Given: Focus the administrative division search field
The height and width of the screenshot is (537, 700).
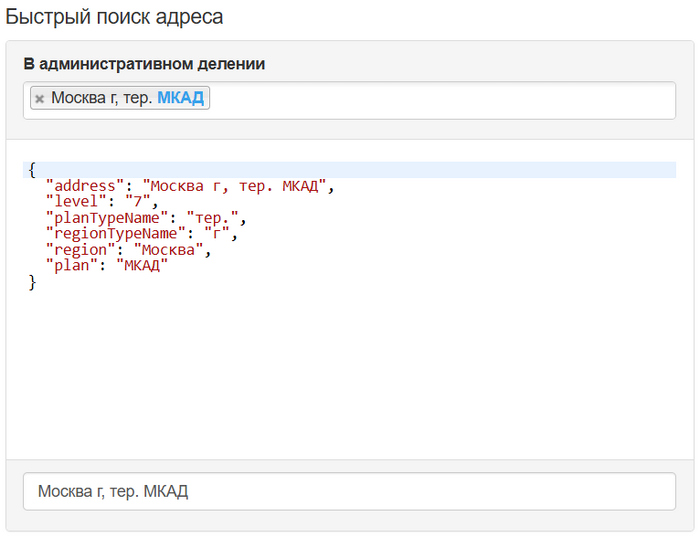Looking at the screenshot, I should coord(349,100).
